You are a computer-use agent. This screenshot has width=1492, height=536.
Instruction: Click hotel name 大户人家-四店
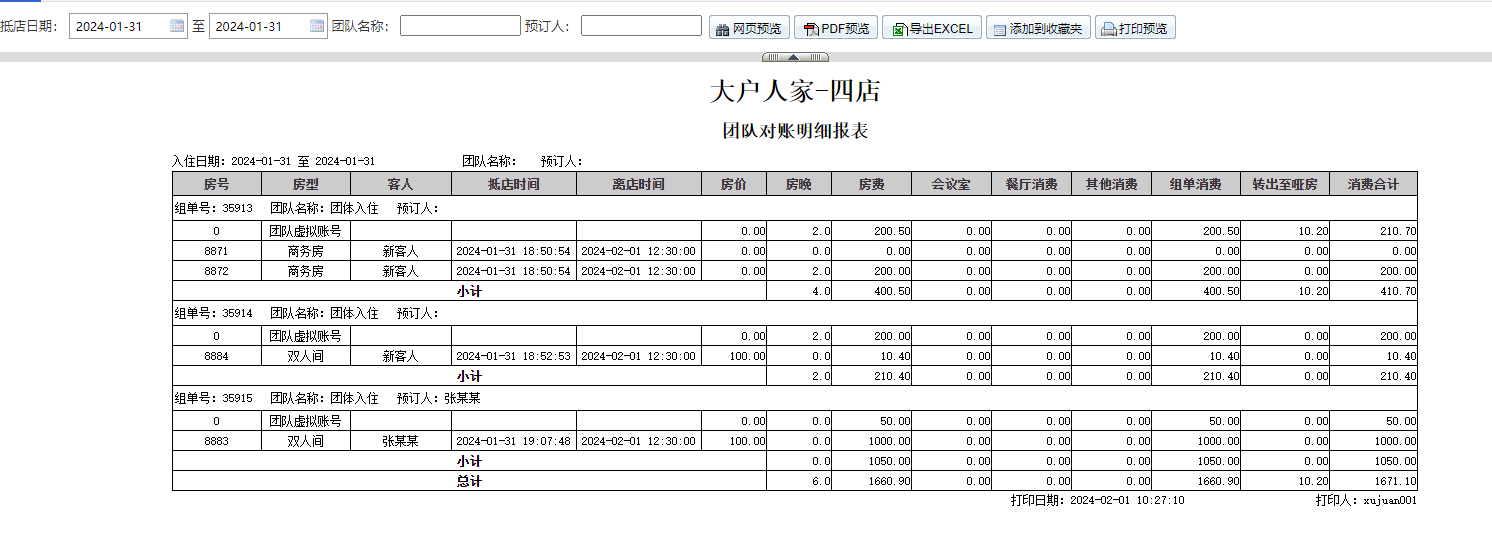(x=795, y=92)
